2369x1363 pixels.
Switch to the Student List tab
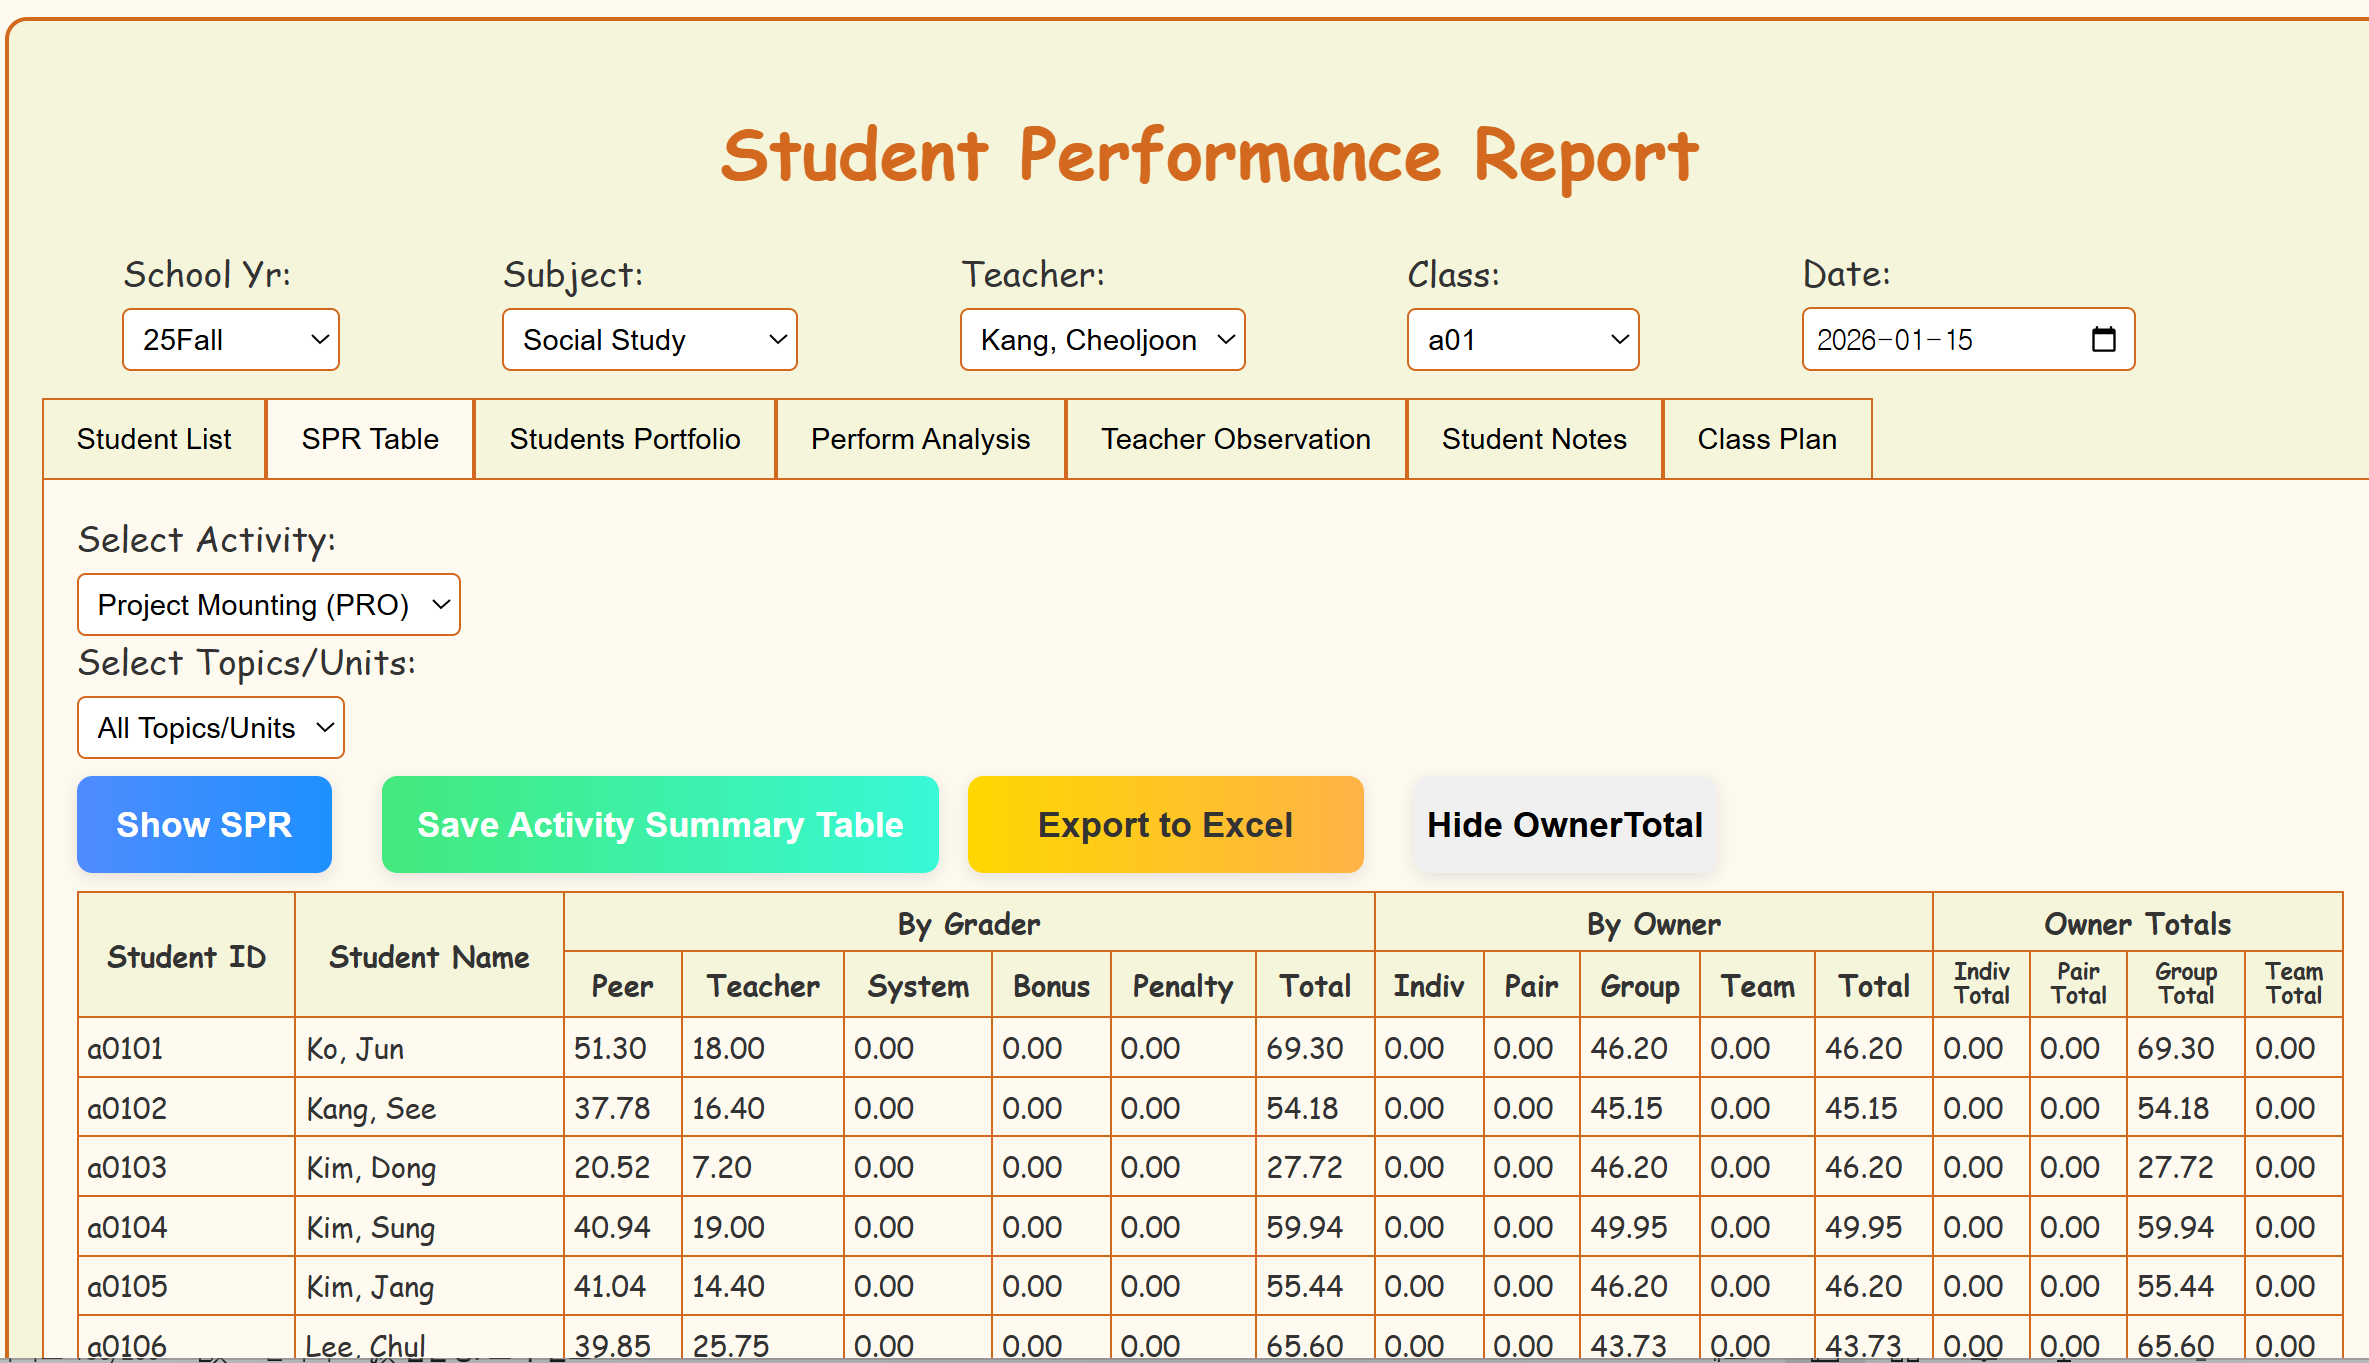154,439
